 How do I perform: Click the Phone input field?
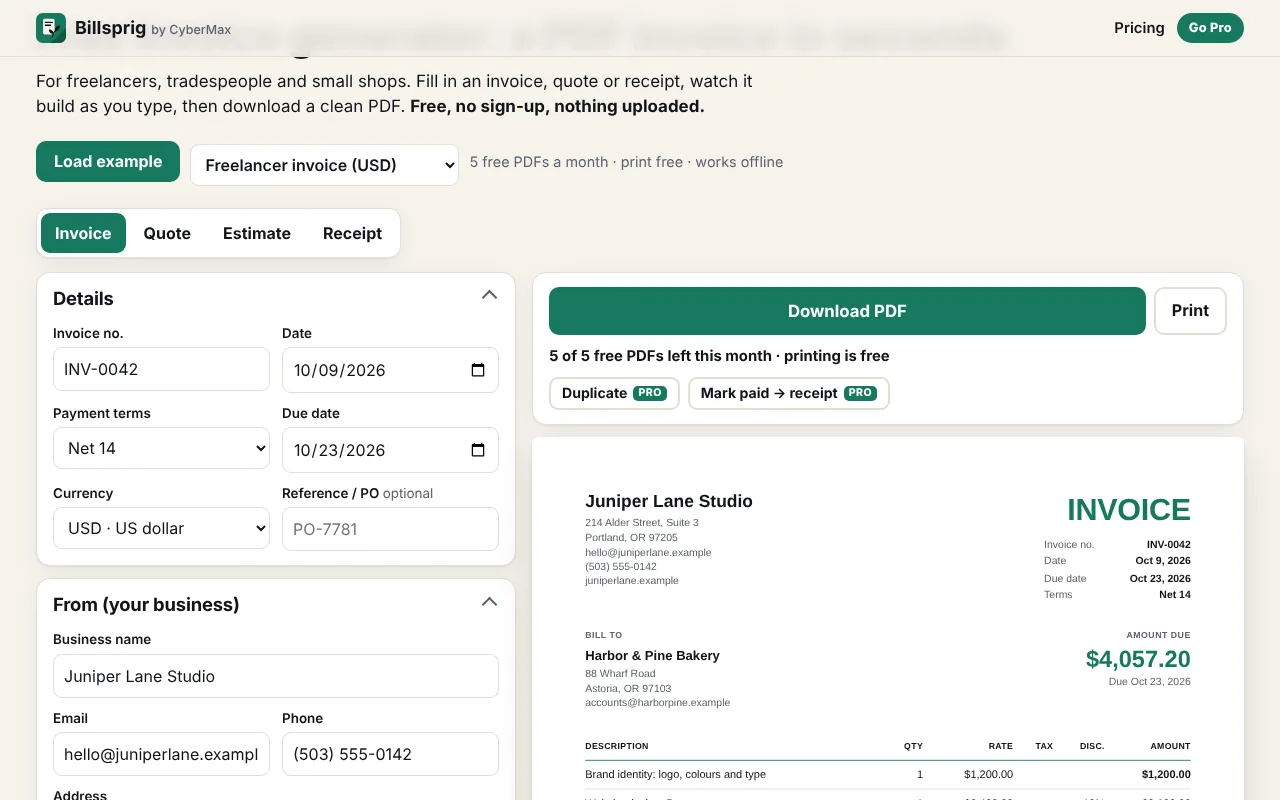[390, 754]
